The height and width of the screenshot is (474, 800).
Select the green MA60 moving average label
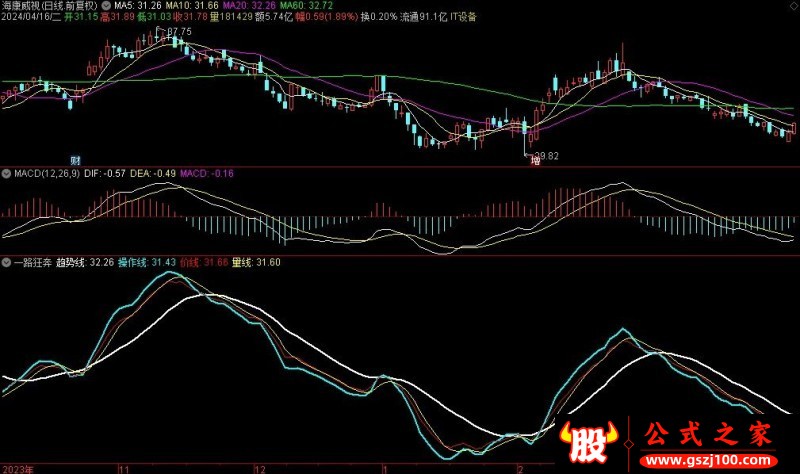294,6
